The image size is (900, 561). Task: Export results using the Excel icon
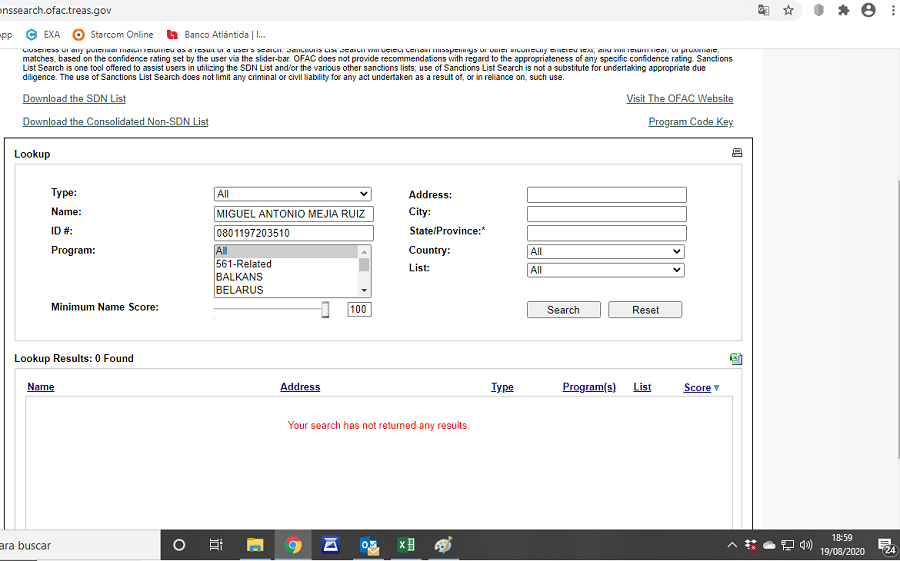coord(736,358)
